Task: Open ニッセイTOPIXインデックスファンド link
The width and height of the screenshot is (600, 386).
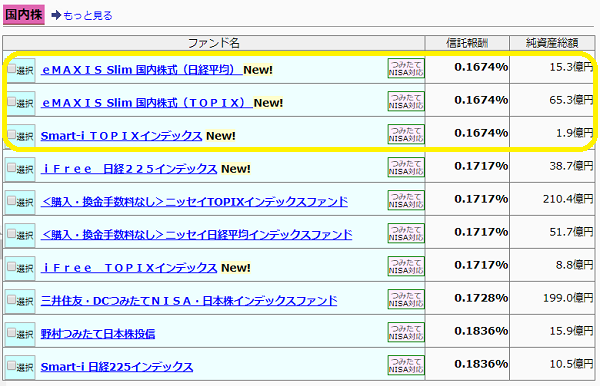Action: click(194, 202)
